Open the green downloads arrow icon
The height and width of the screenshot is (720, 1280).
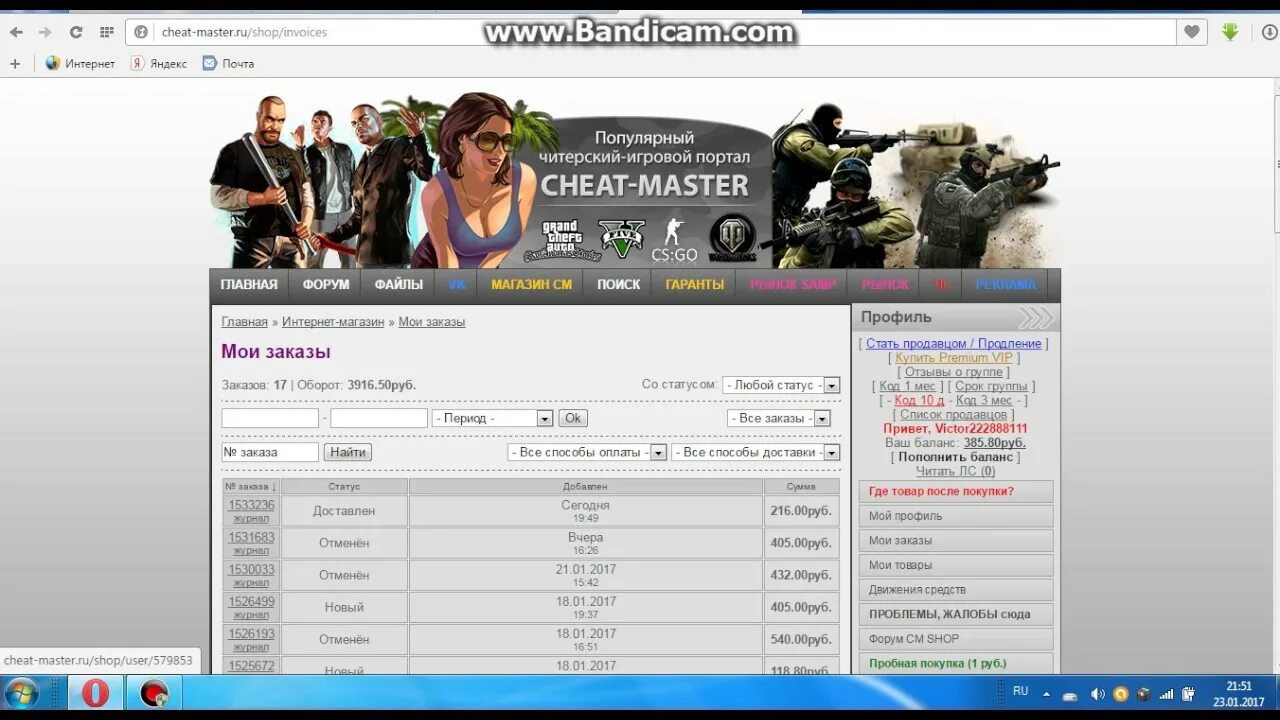(x=1230, y=32)
